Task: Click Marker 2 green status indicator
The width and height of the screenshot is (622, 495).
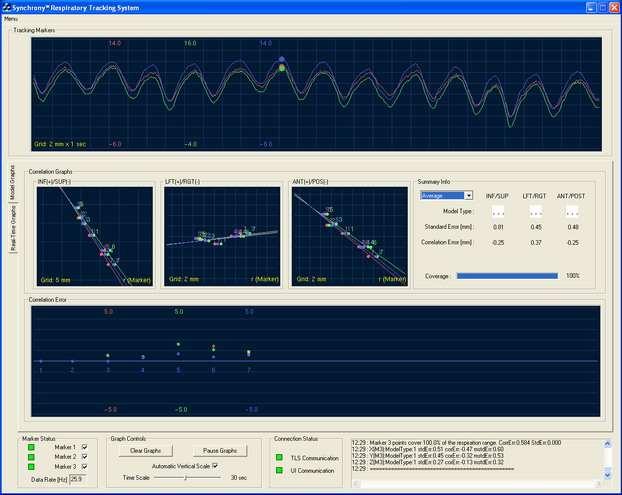Action: pos(31,457)
